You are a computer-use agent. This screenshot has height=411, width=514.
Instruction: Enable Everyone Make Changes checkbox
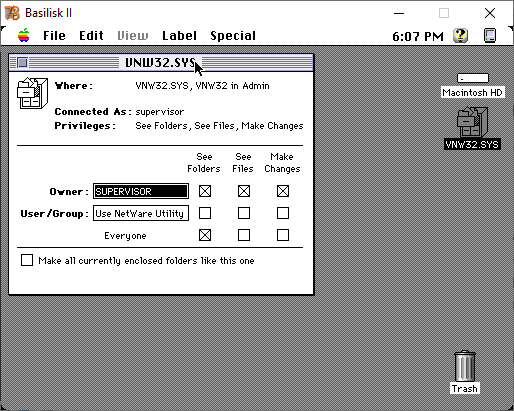(x=283, y=235)
